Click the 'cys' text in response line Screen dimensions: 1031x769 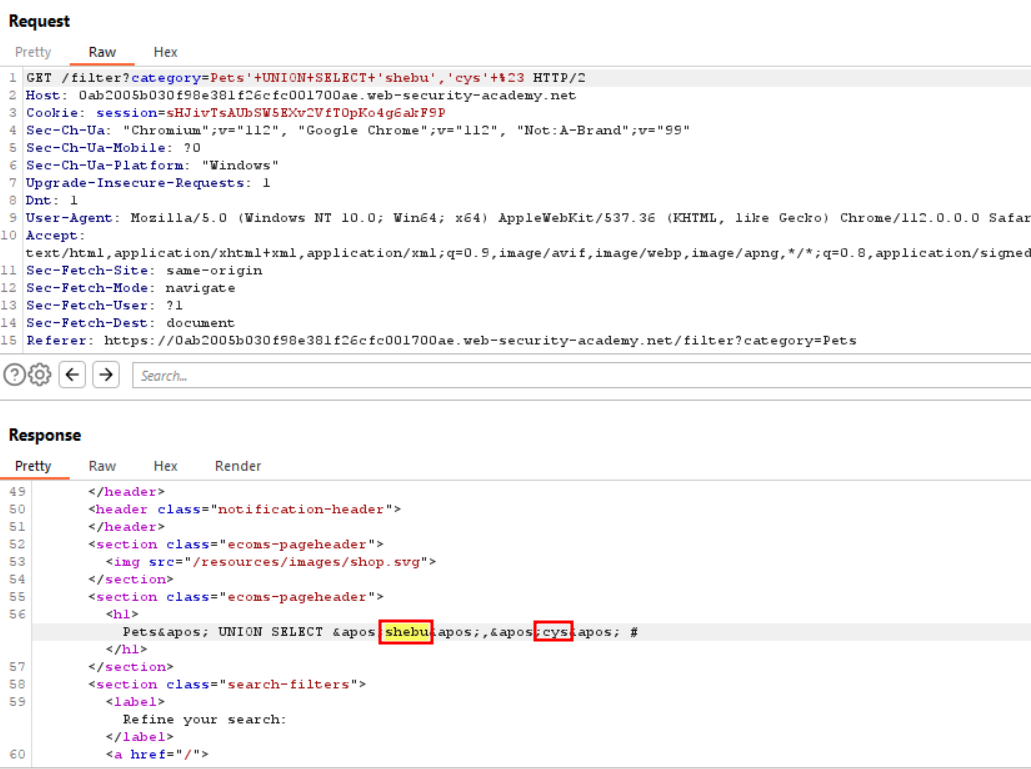[x=555, y=632]
